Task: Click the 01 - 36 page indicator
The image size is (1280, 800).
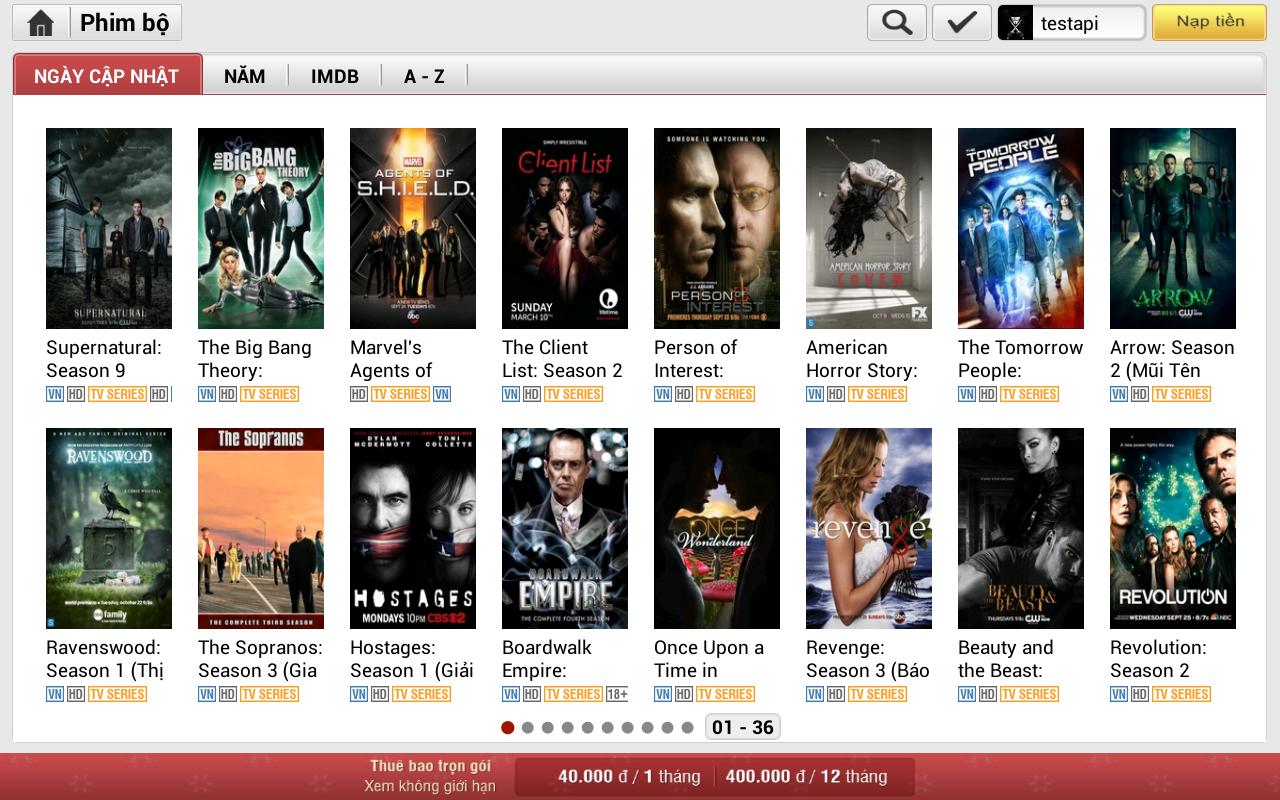Action: [742, 727]
